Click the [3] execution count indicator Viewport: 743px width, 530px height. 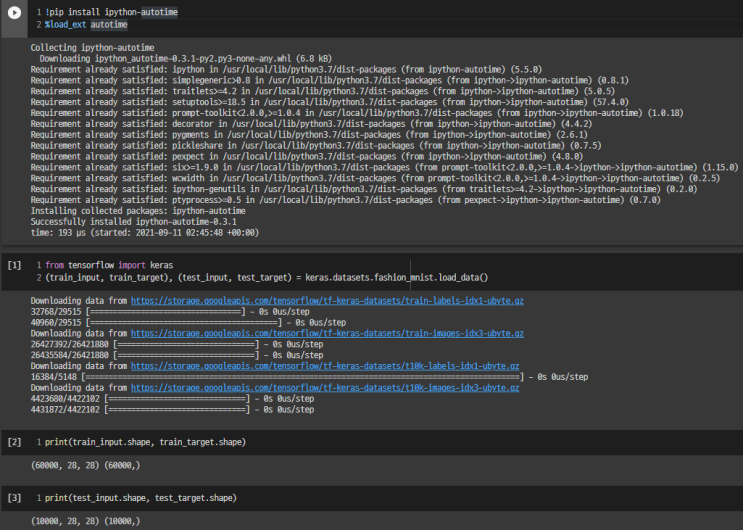(x=14, y=498)
